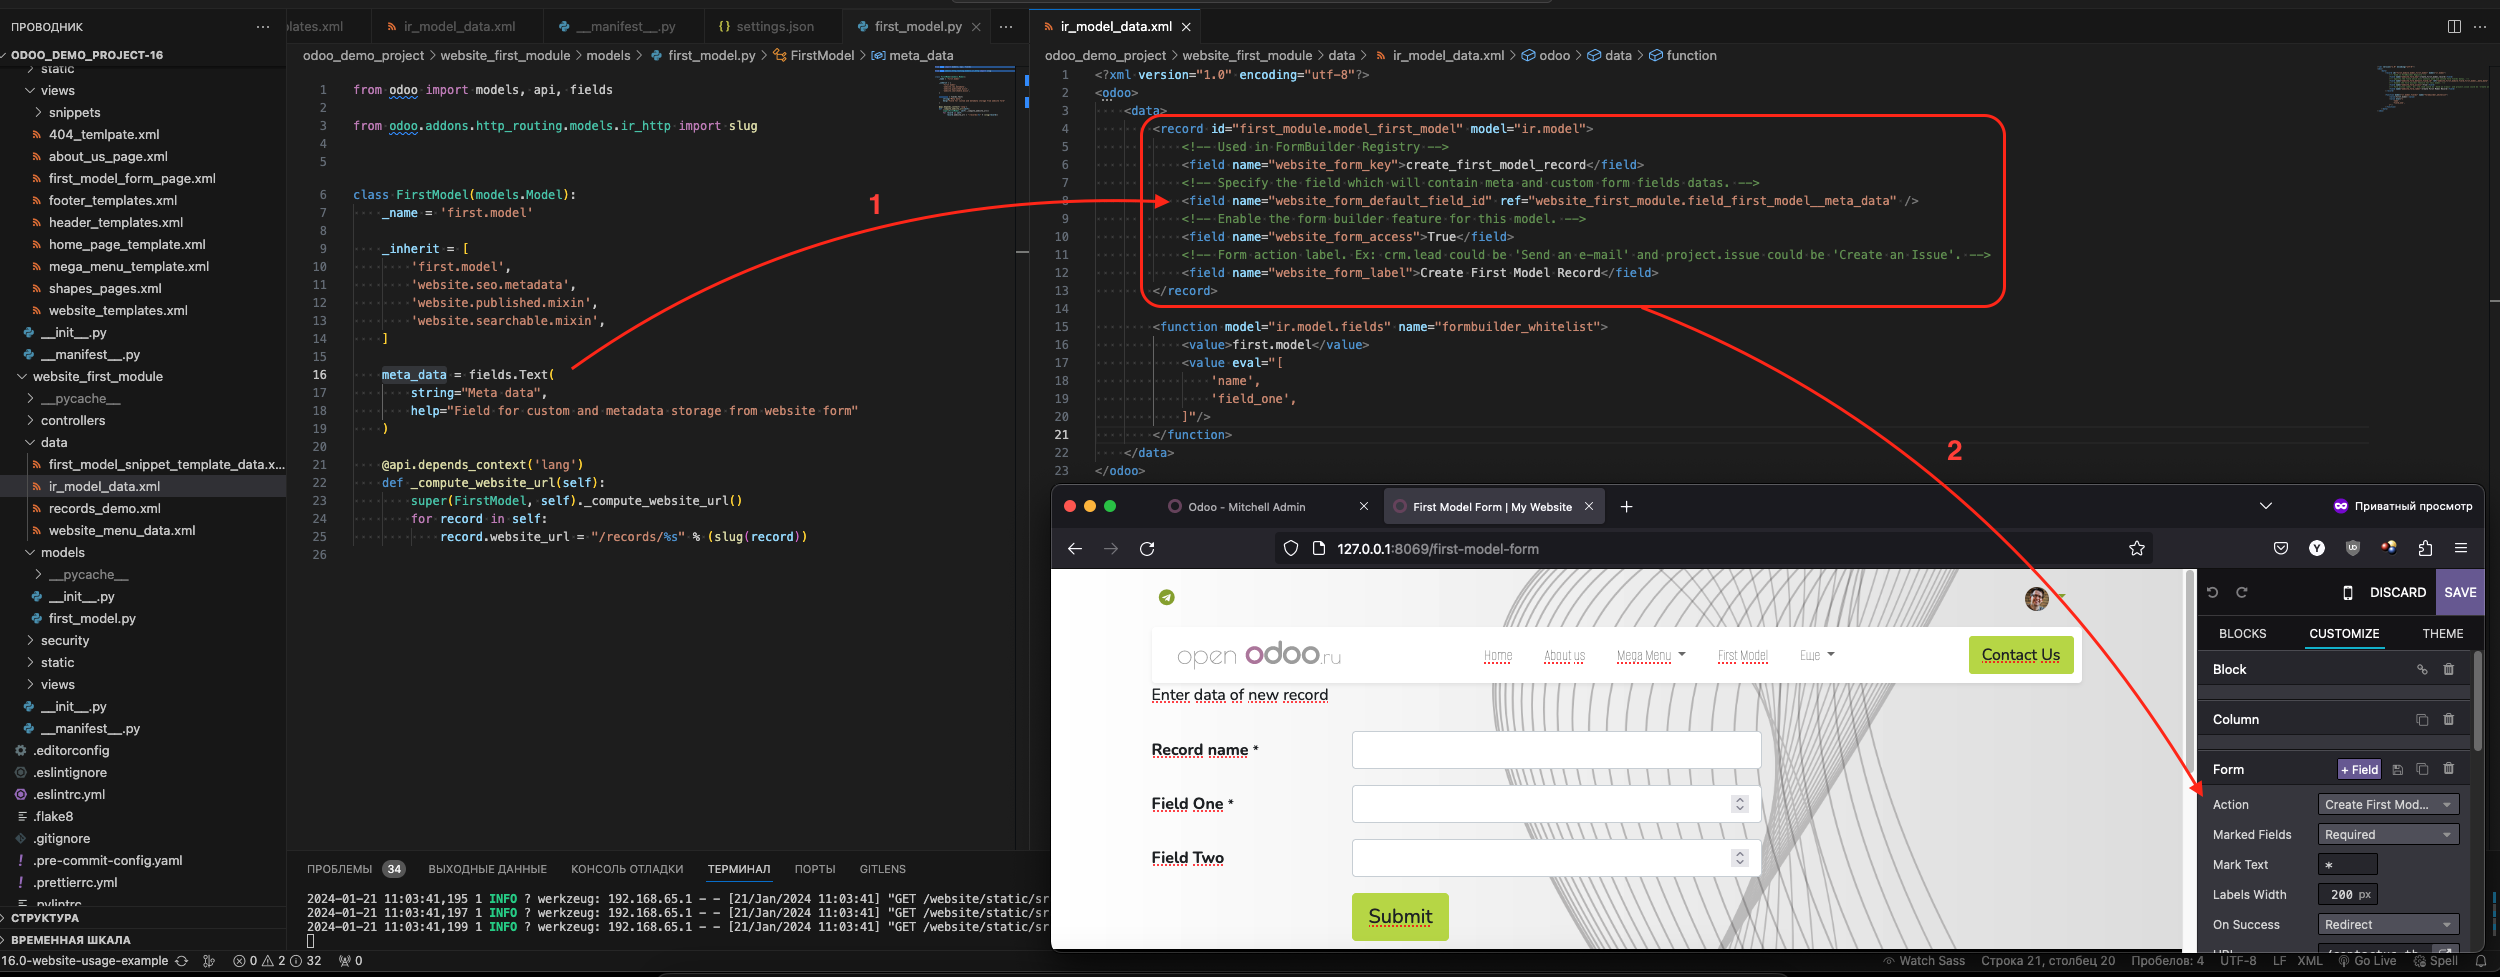Click the Odoo editor panel scrollbar
The height and width of the screenshot is (977, 2500).
pyautogui.click(x=2478, y=700)
